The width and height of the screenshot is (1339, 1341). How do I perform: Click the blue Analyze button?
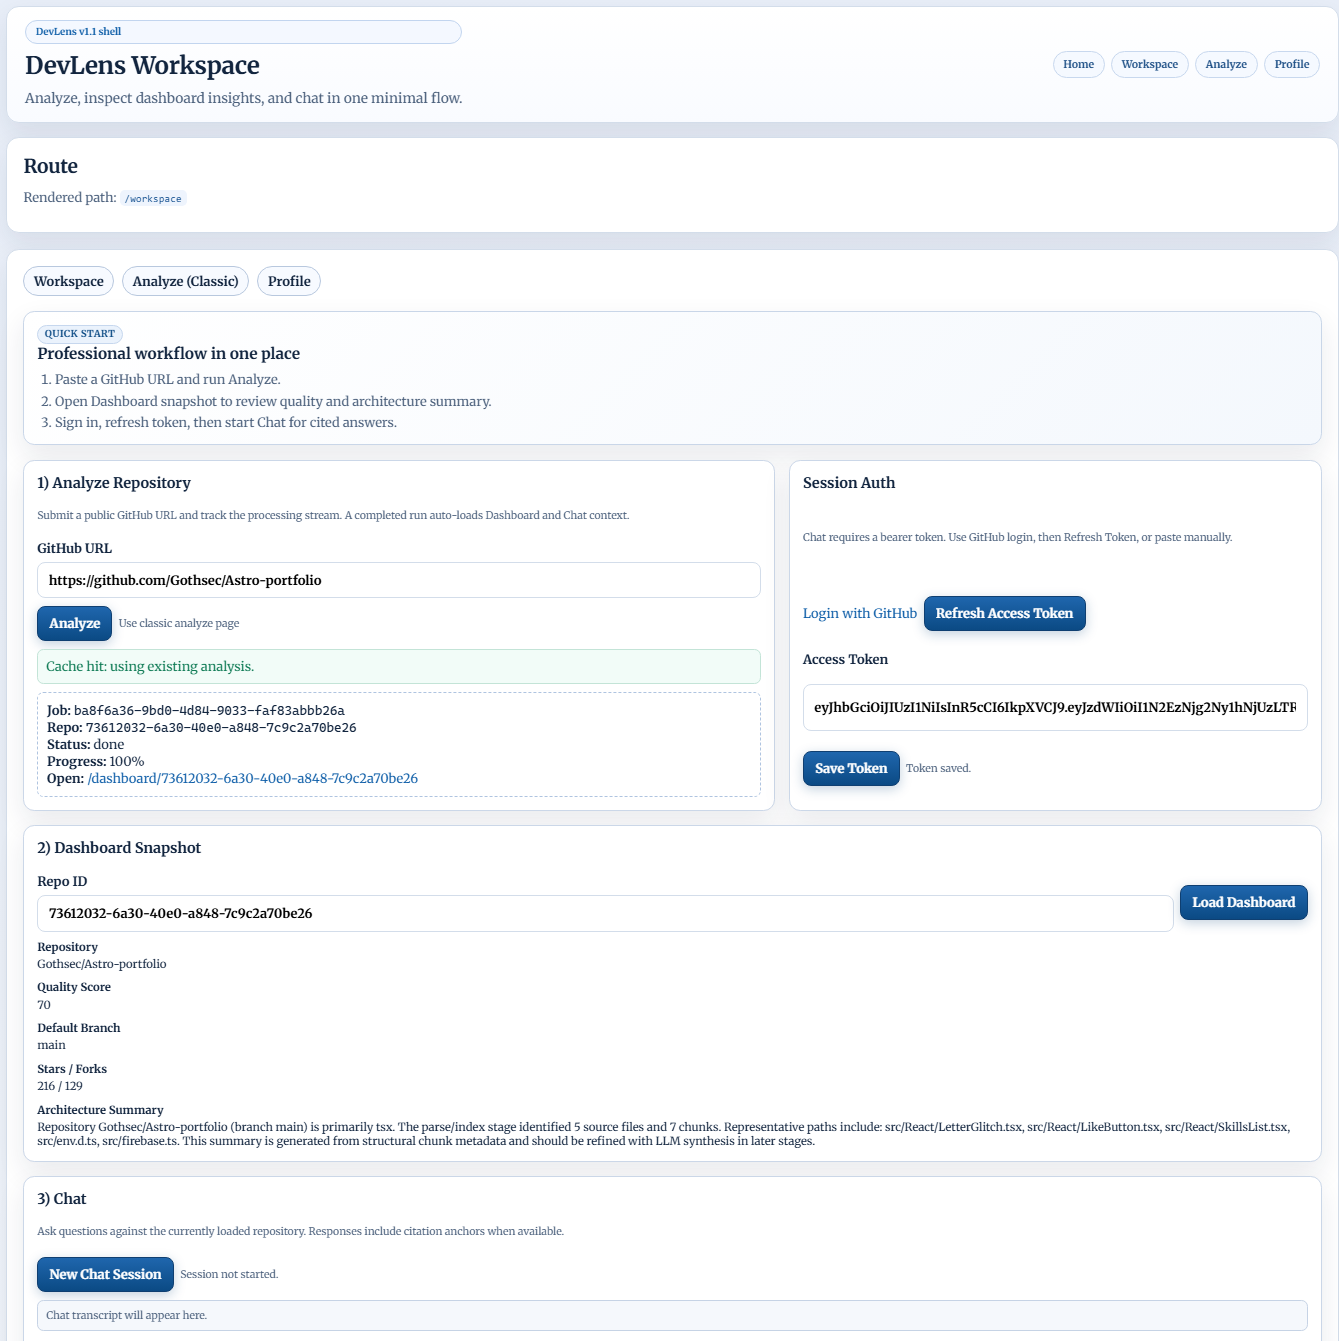click(x=75, y=623)
